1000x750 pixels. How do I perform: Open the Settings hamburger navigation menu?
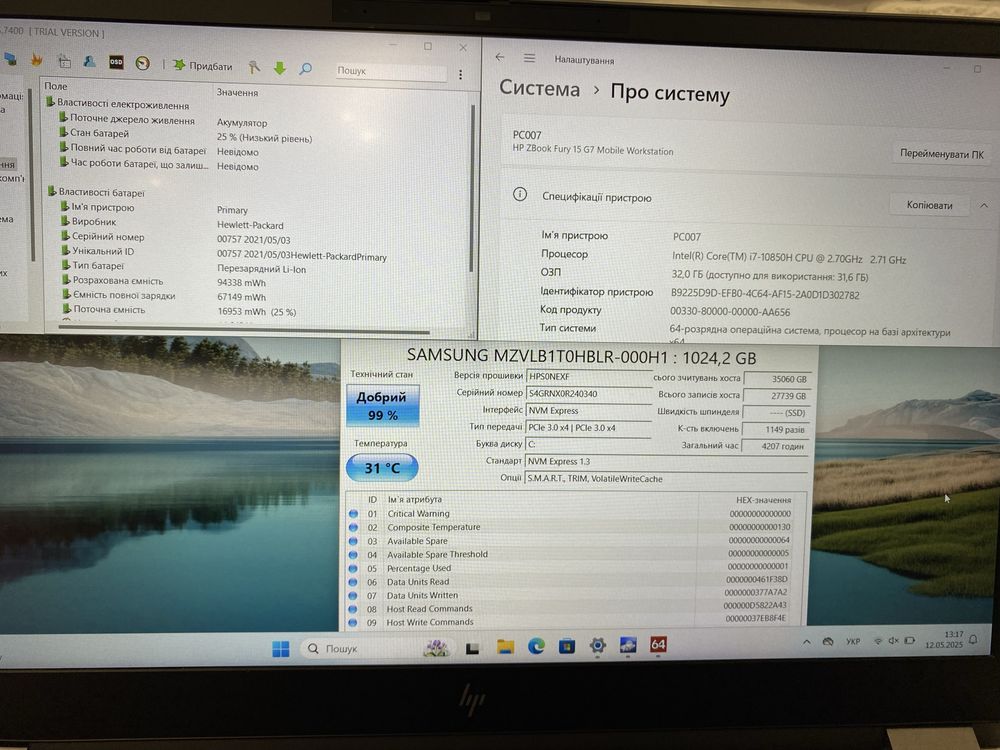point(529,58)
